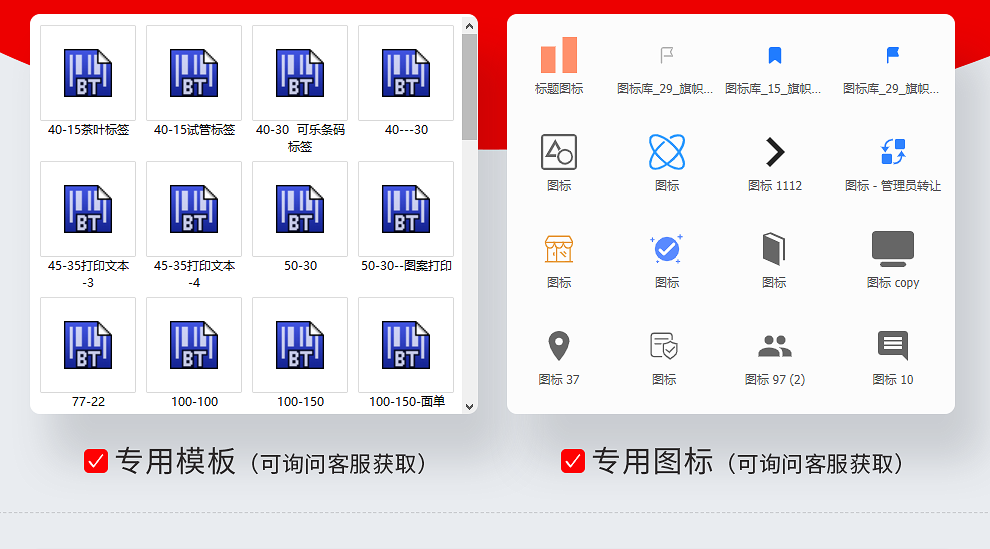Select the solid blue flag 图标库_29 icon
Screen dimensions: 990x549
pos(892,55)
